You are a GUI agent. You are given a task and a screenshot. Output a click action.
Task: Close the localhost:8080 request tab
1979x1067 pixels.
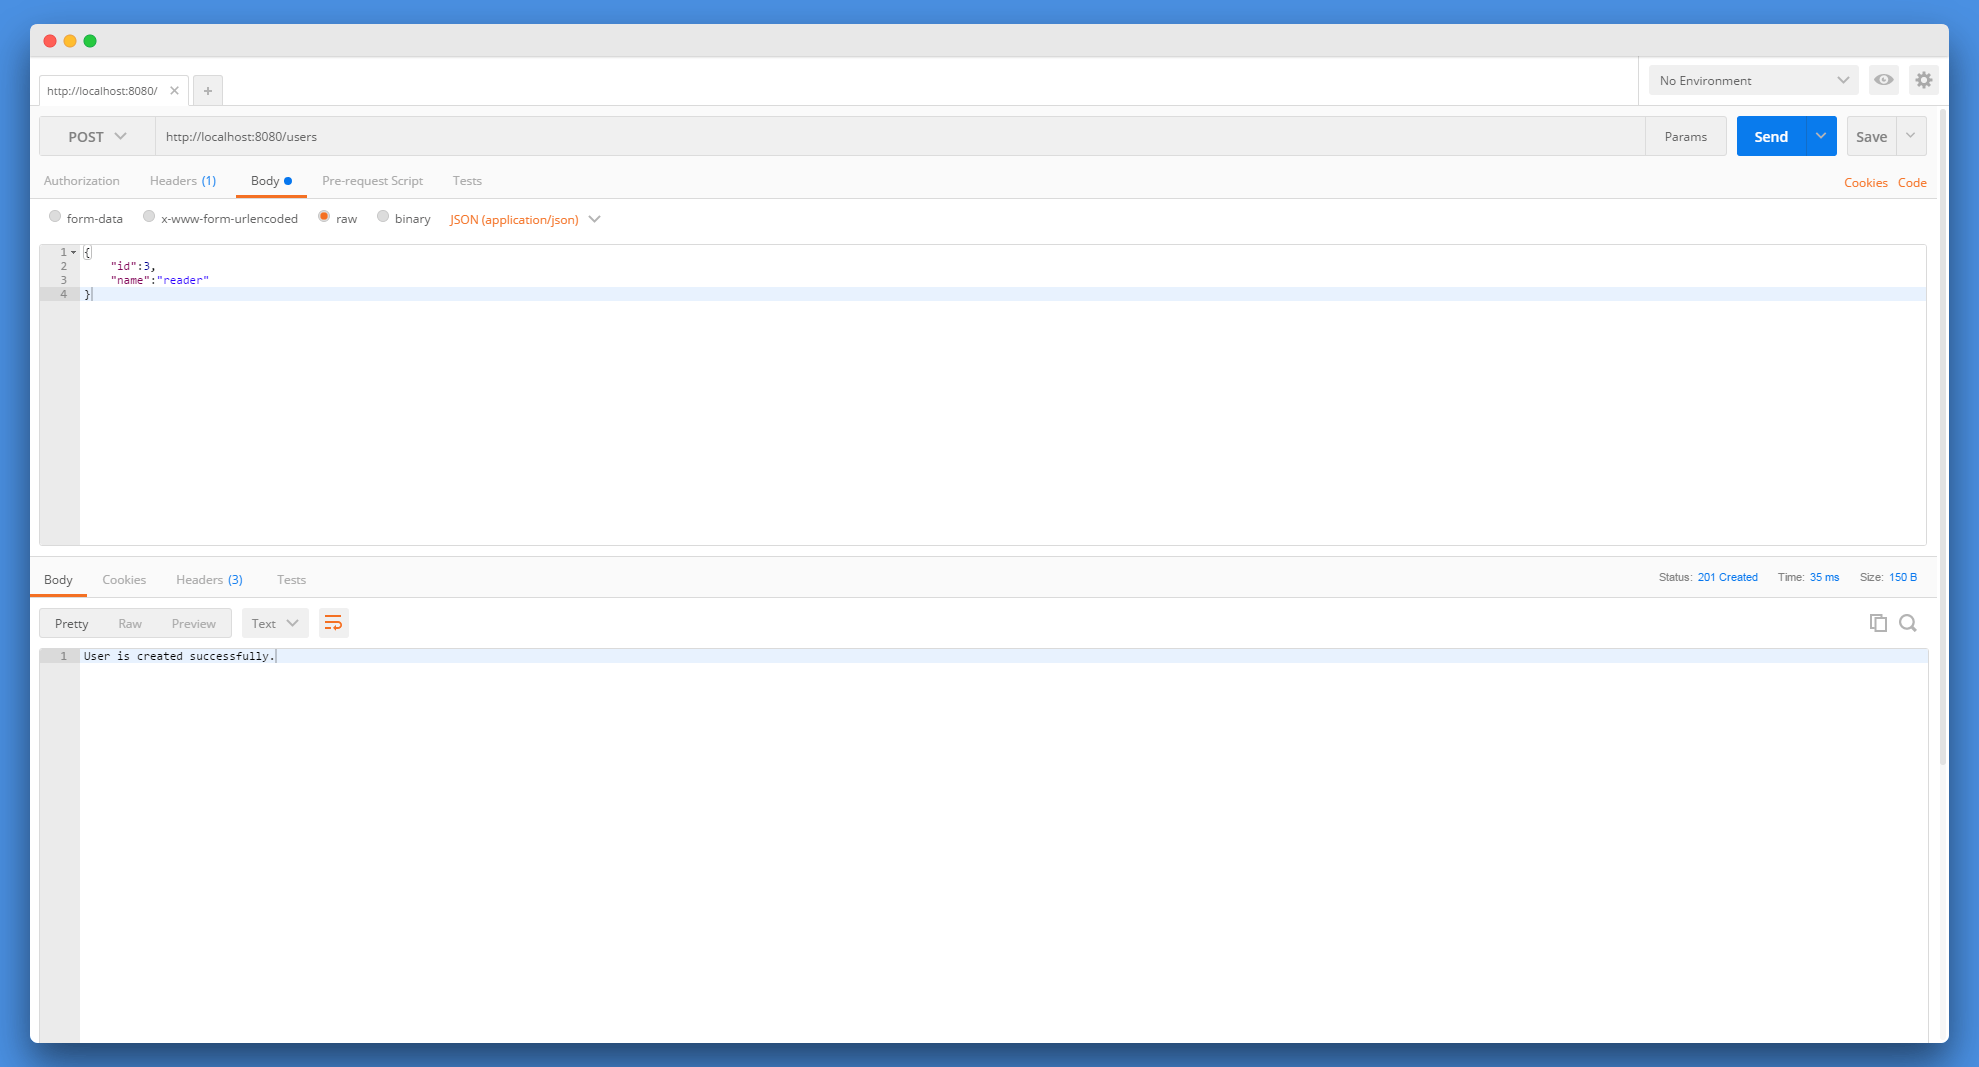174,91
